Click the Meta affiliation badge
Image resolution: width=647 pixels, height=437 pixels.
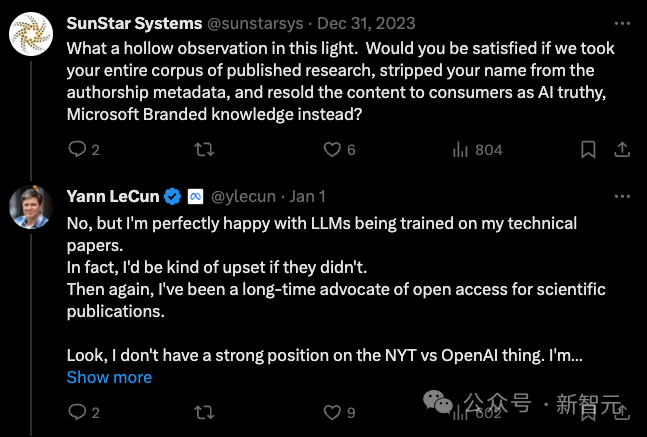(196, 195)
